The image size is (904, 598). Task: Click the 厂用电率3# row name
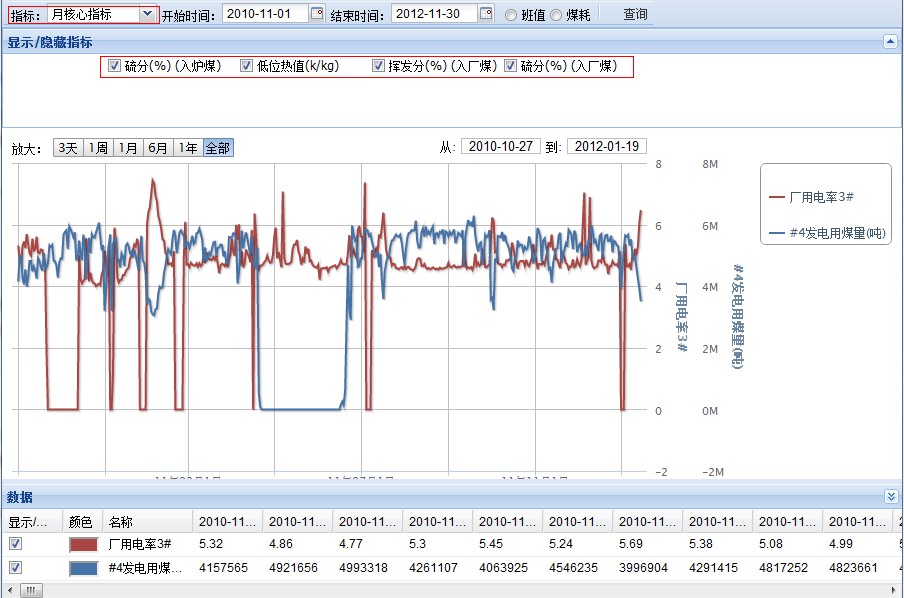[140, 544]
